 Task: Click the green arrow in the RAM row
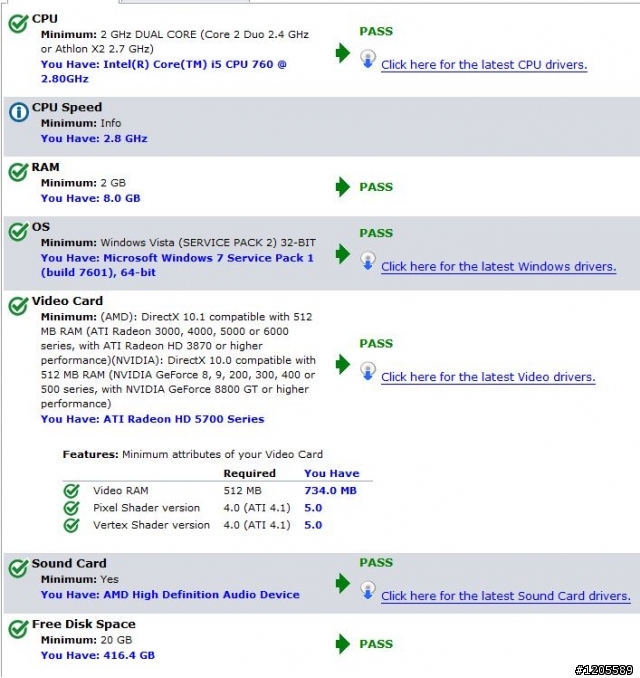pyautogui.click(x=343, y=187)
